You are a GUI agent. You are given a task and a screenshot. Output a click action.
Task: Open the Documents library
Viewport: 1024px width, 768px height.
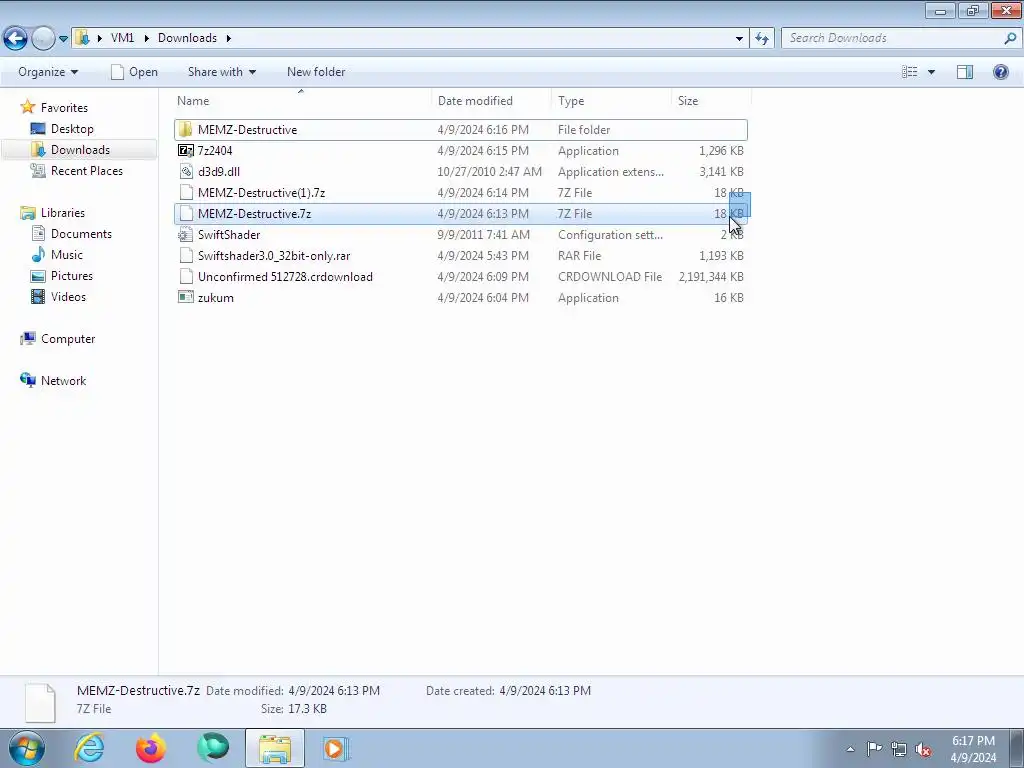pos(81,234)
